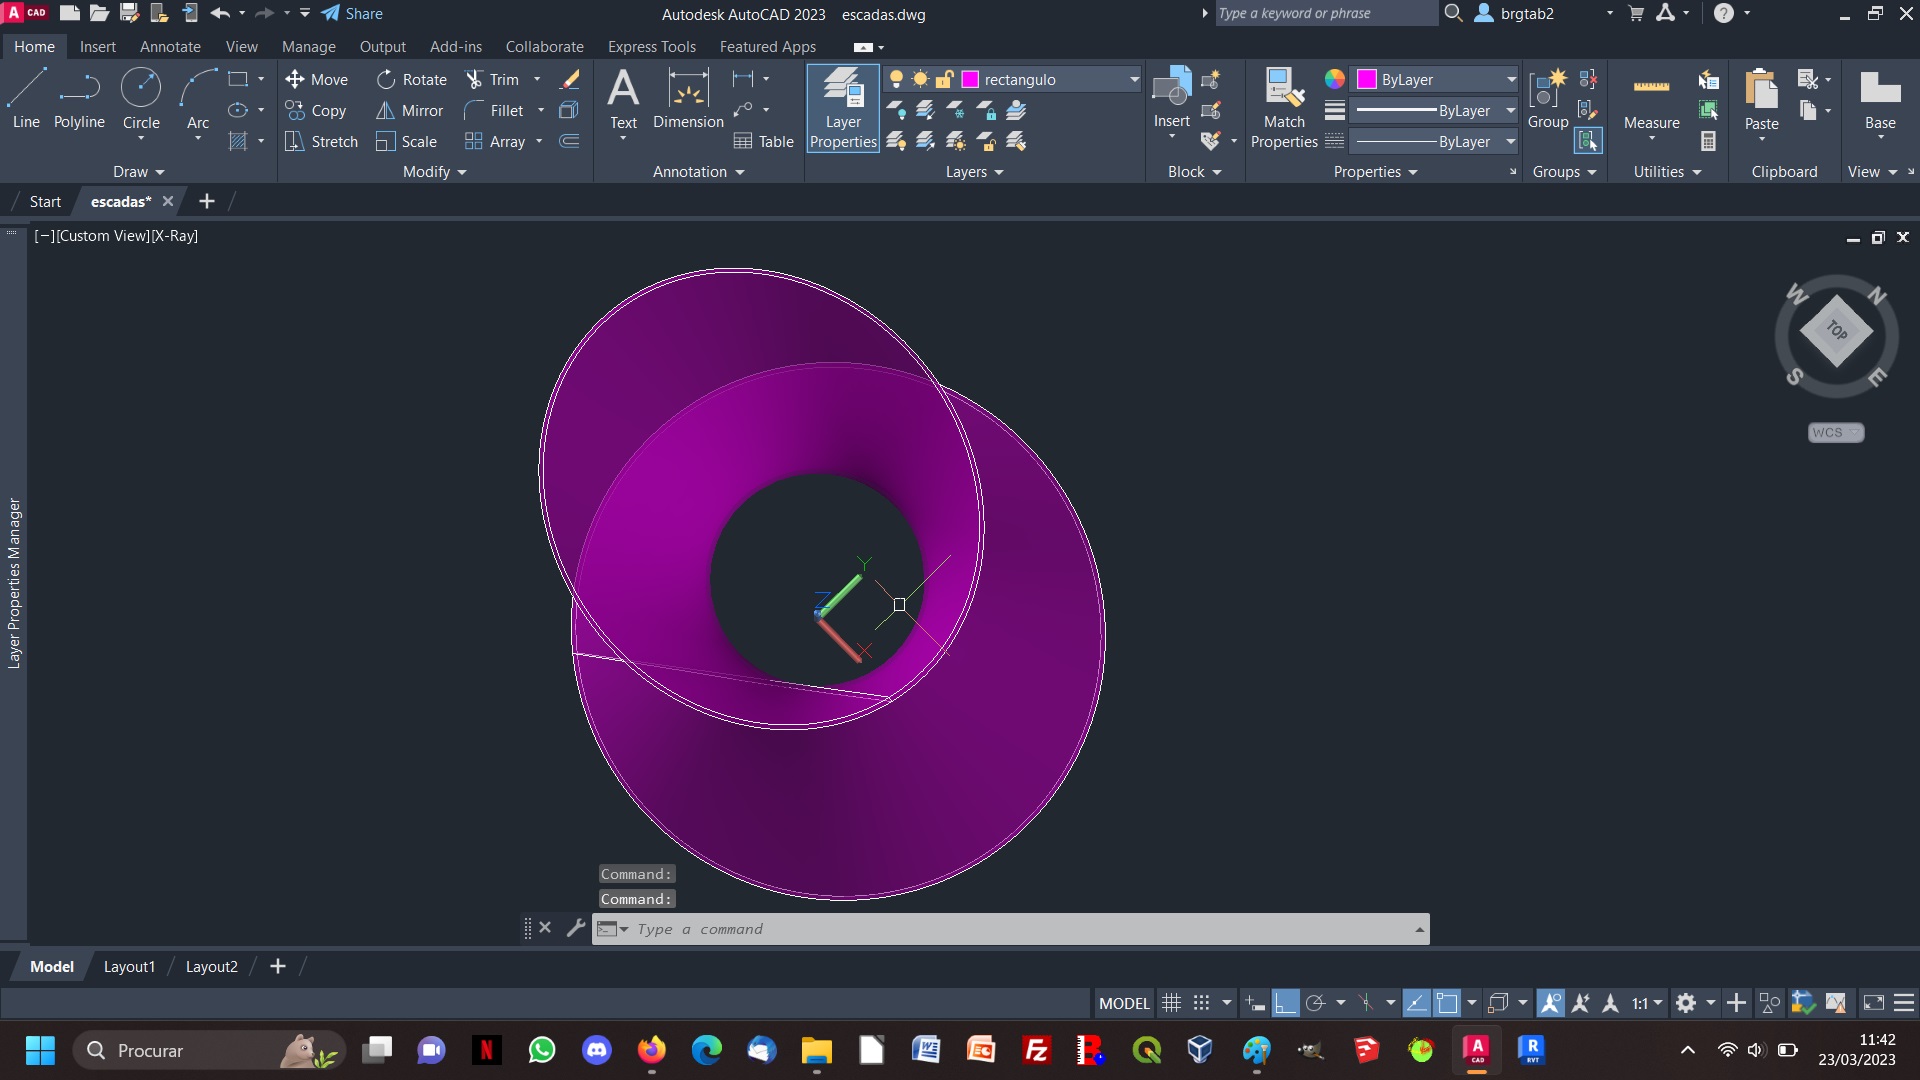Image resolution: width=1920 pixels, height=1080 pixels.
Task: Click the Copy tool in Modify
Action: 316,111
